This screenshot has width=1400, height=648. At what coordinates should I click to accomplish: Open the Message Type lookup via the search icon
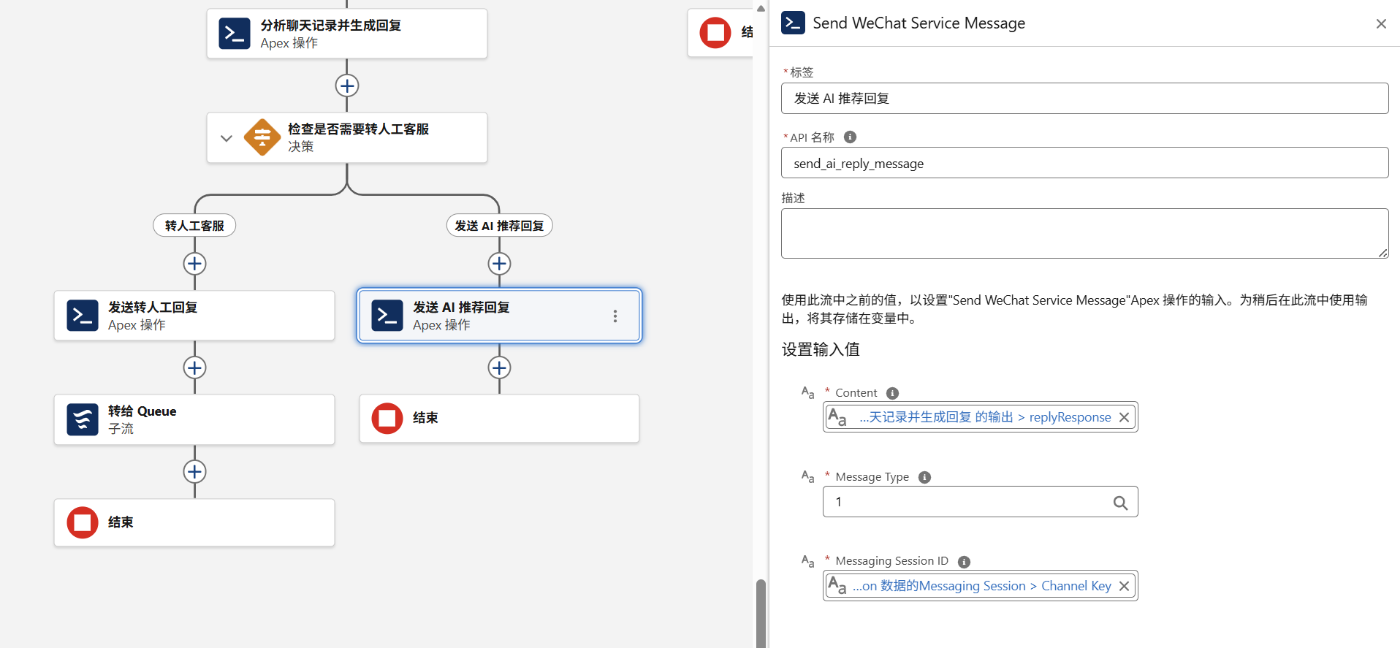coord(1120,502)
